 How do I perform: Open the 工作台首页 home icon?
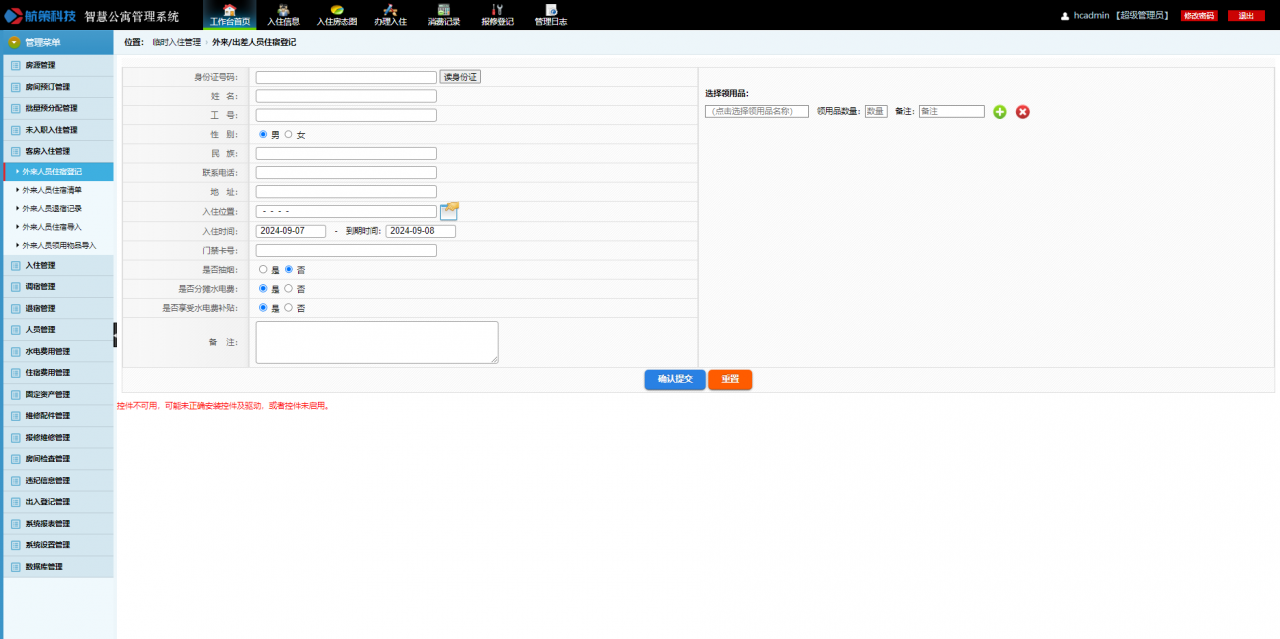pyautogui.click(x=229, y=11)
